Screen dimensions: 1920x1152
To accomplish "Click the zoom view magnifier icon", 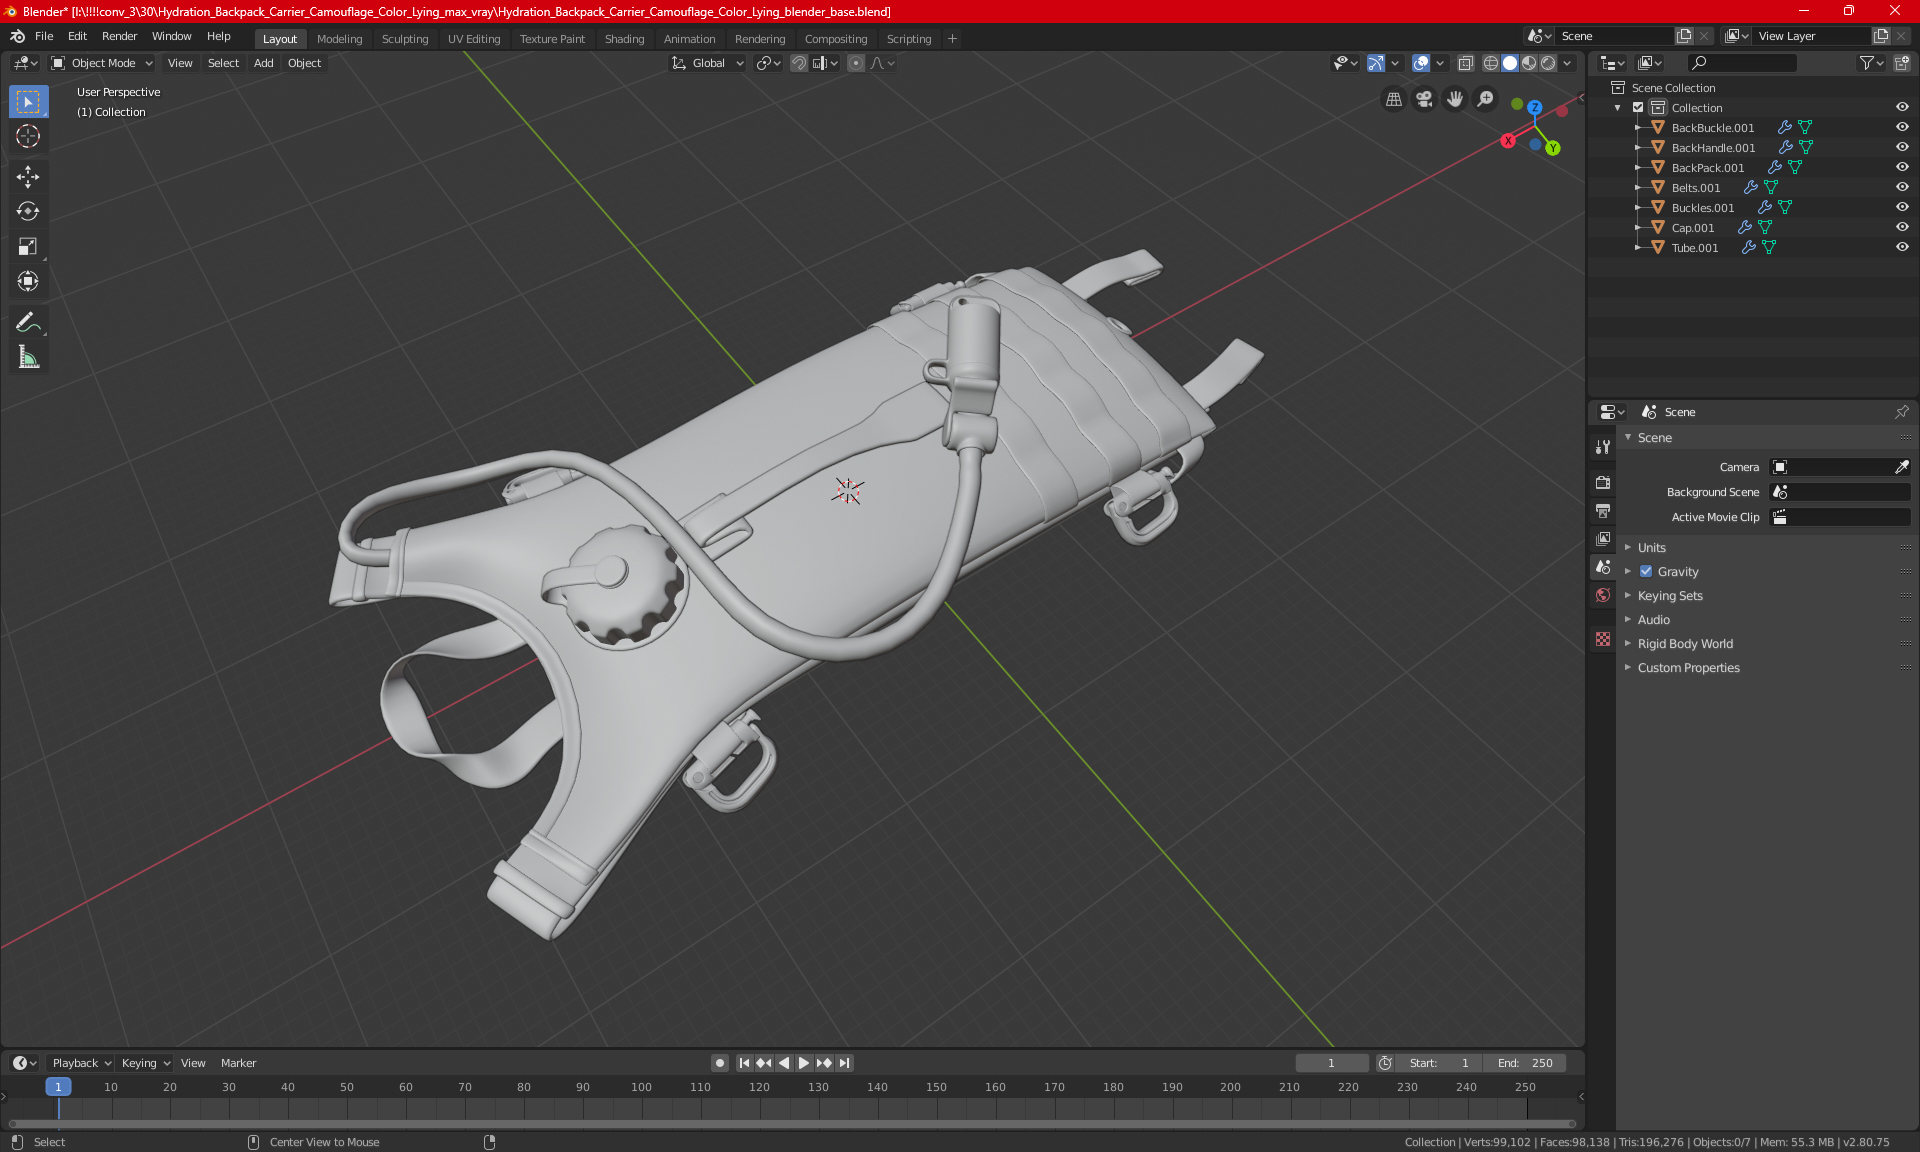I will click(1486, 99).
